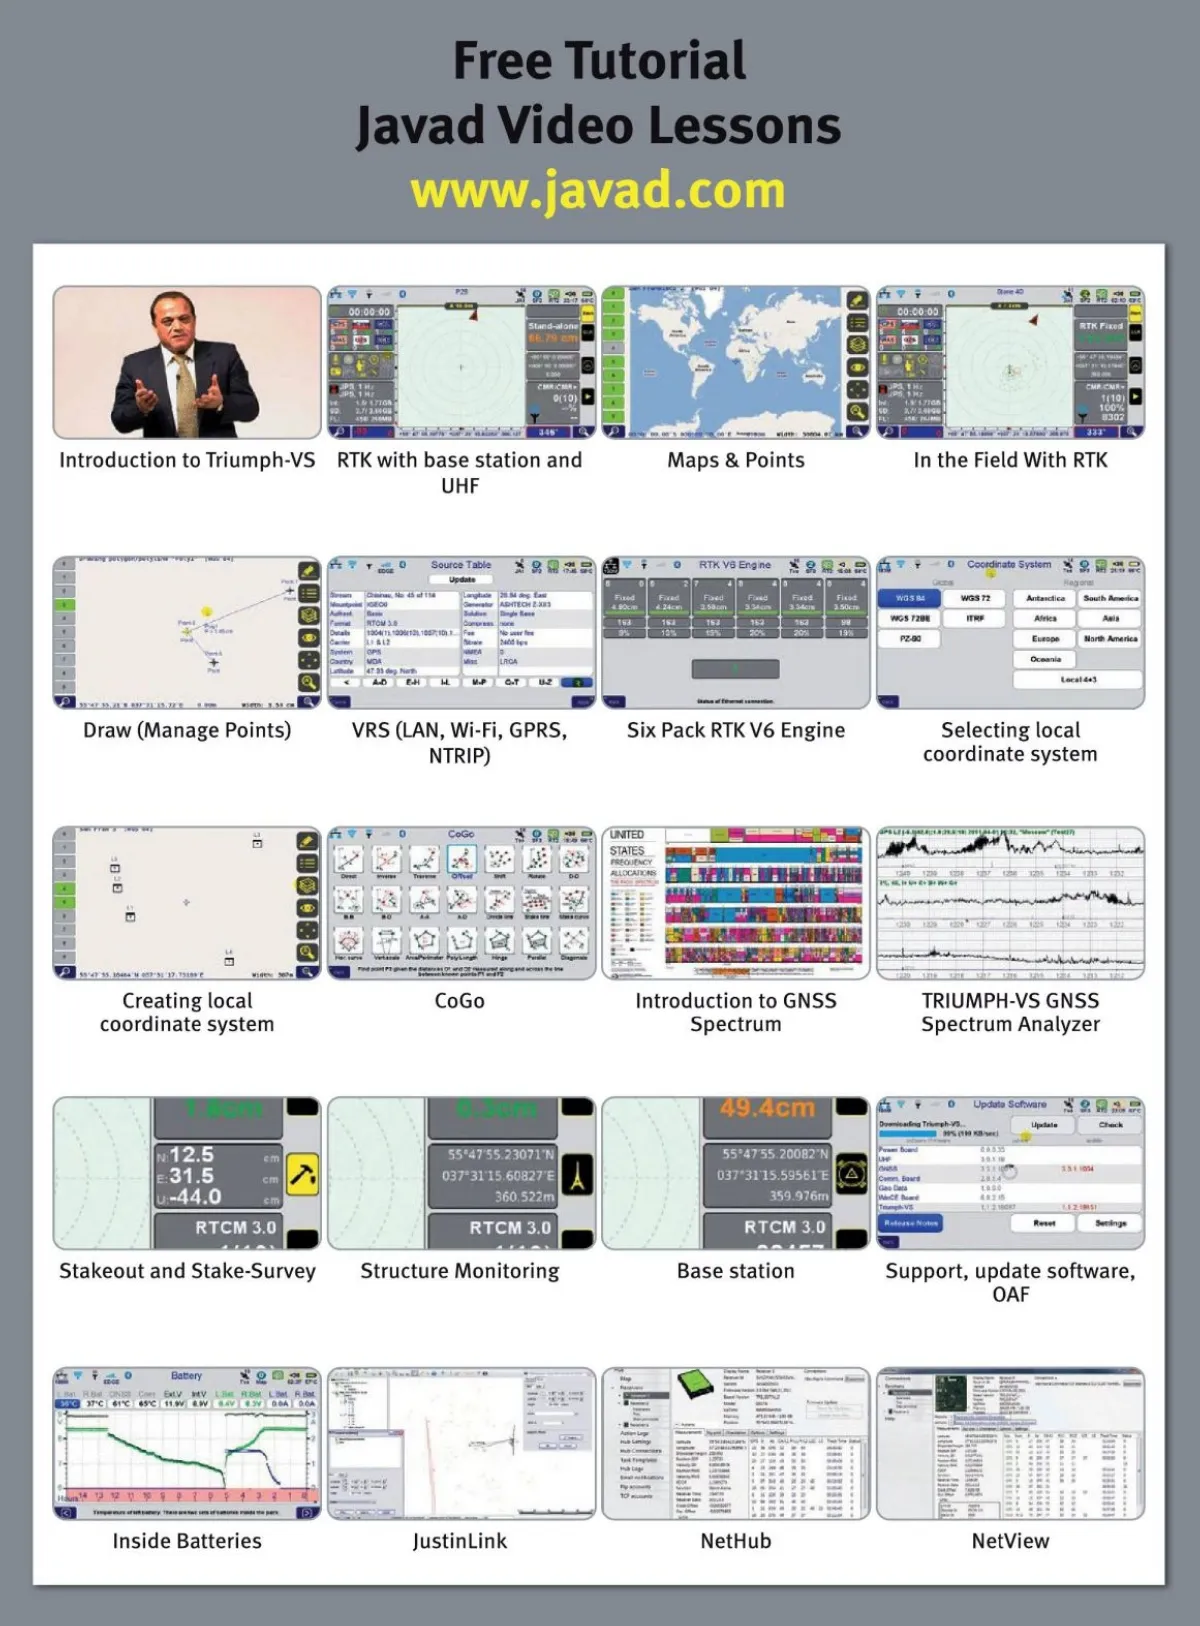Screen dimensions: 1200x1626
Task: Click Release Notes in Update Software screen
Action: pos(911,1223)
